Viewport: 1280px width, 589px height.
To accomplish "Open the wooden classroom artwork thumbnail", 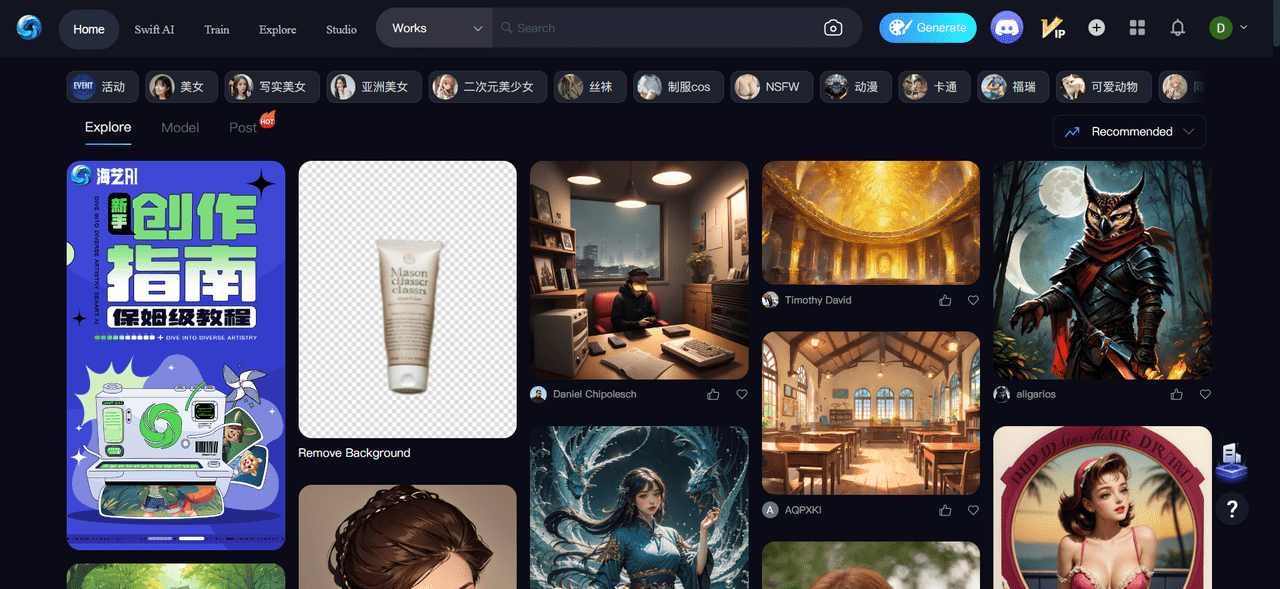I will coord(871,413).
